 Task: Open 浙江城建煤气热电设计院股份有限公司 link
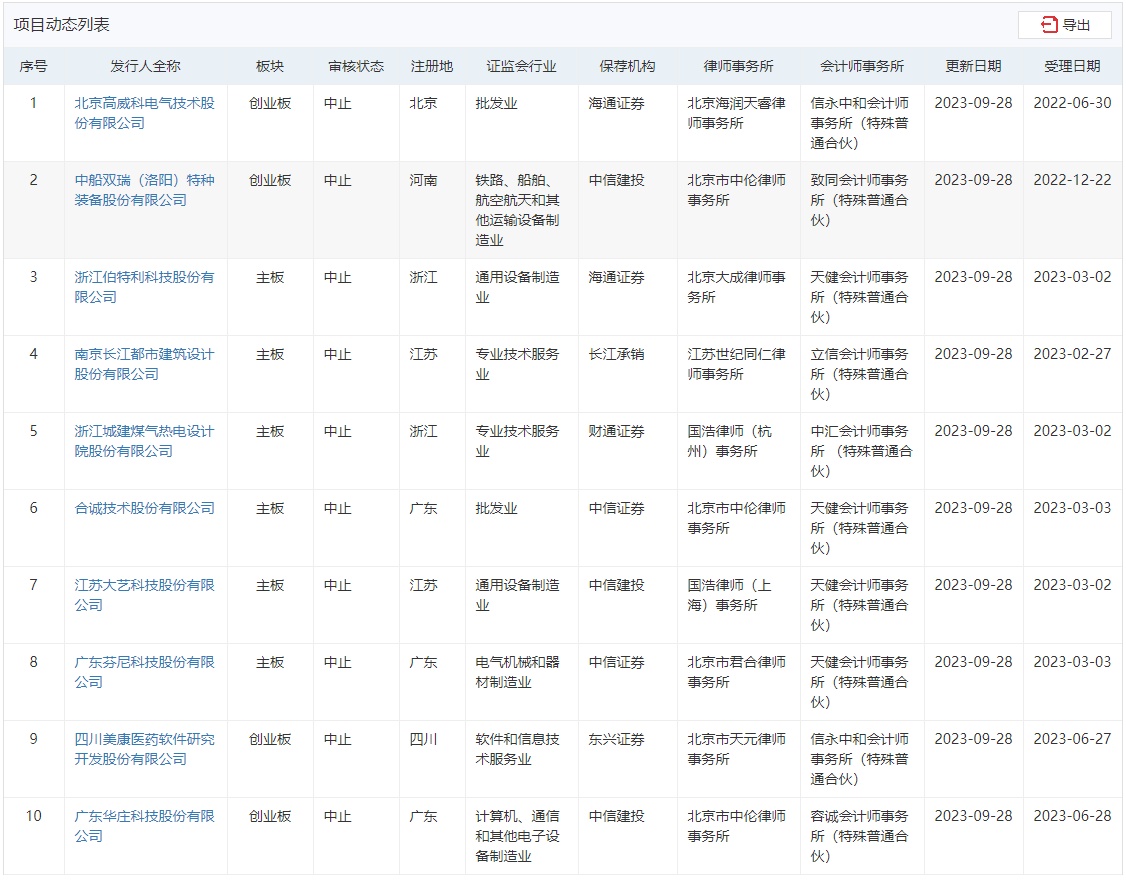pyautogui.click(x=144, y=440)
